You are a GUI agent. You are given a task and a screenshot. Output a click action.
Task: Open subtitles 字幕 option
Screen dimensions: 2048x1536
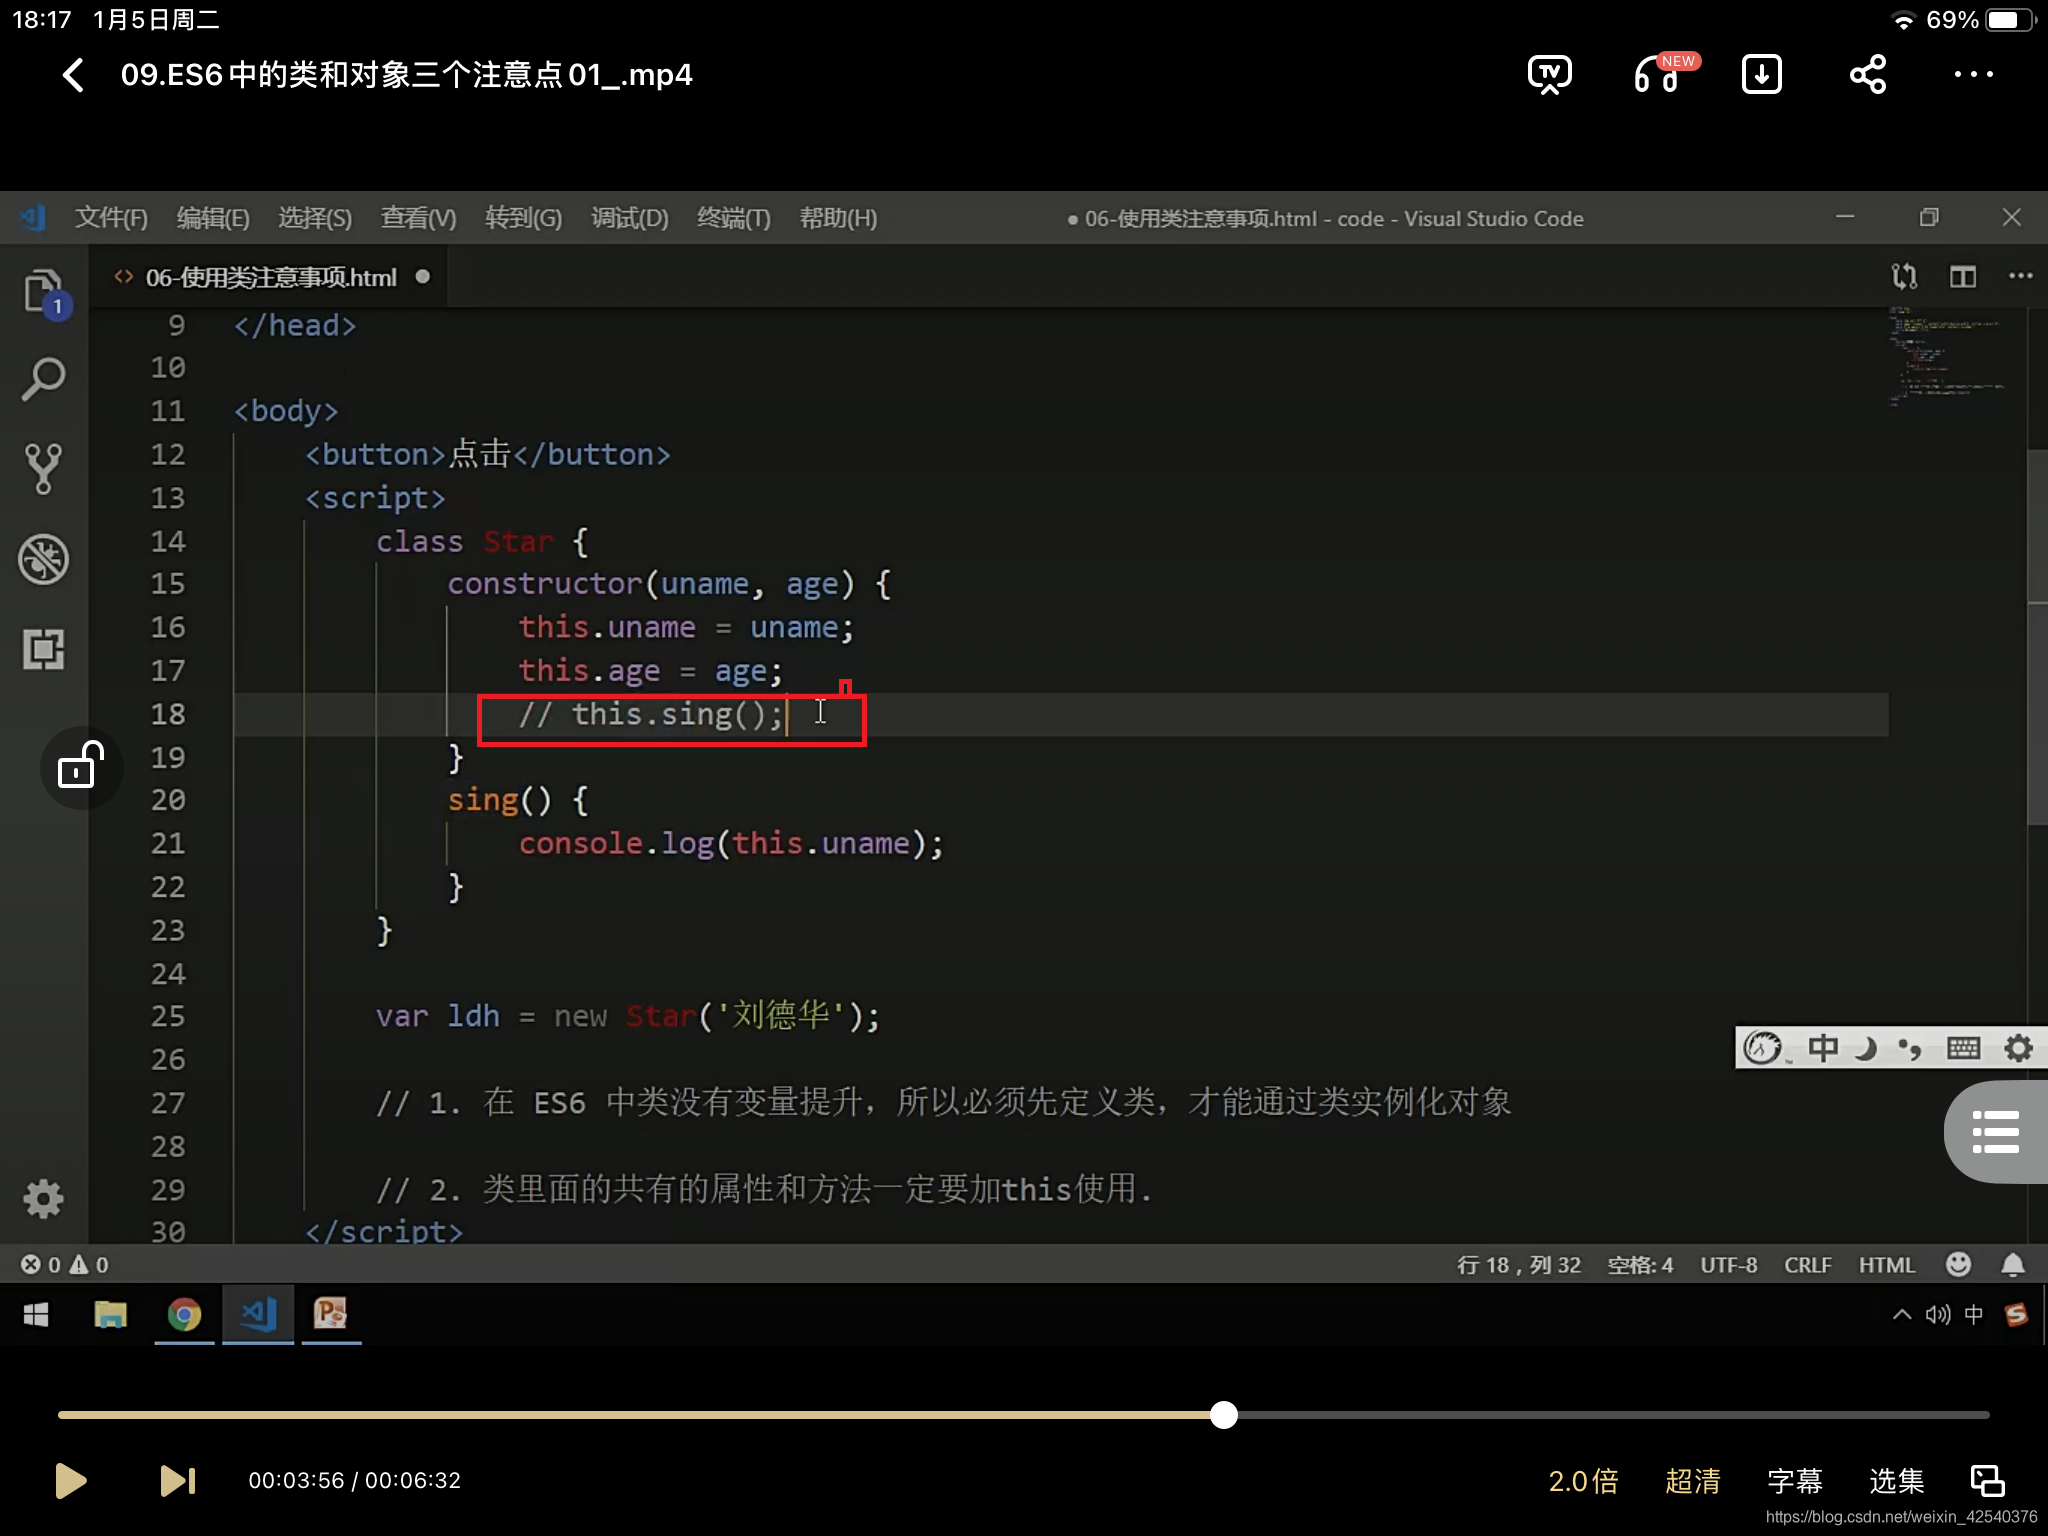1795,1480
